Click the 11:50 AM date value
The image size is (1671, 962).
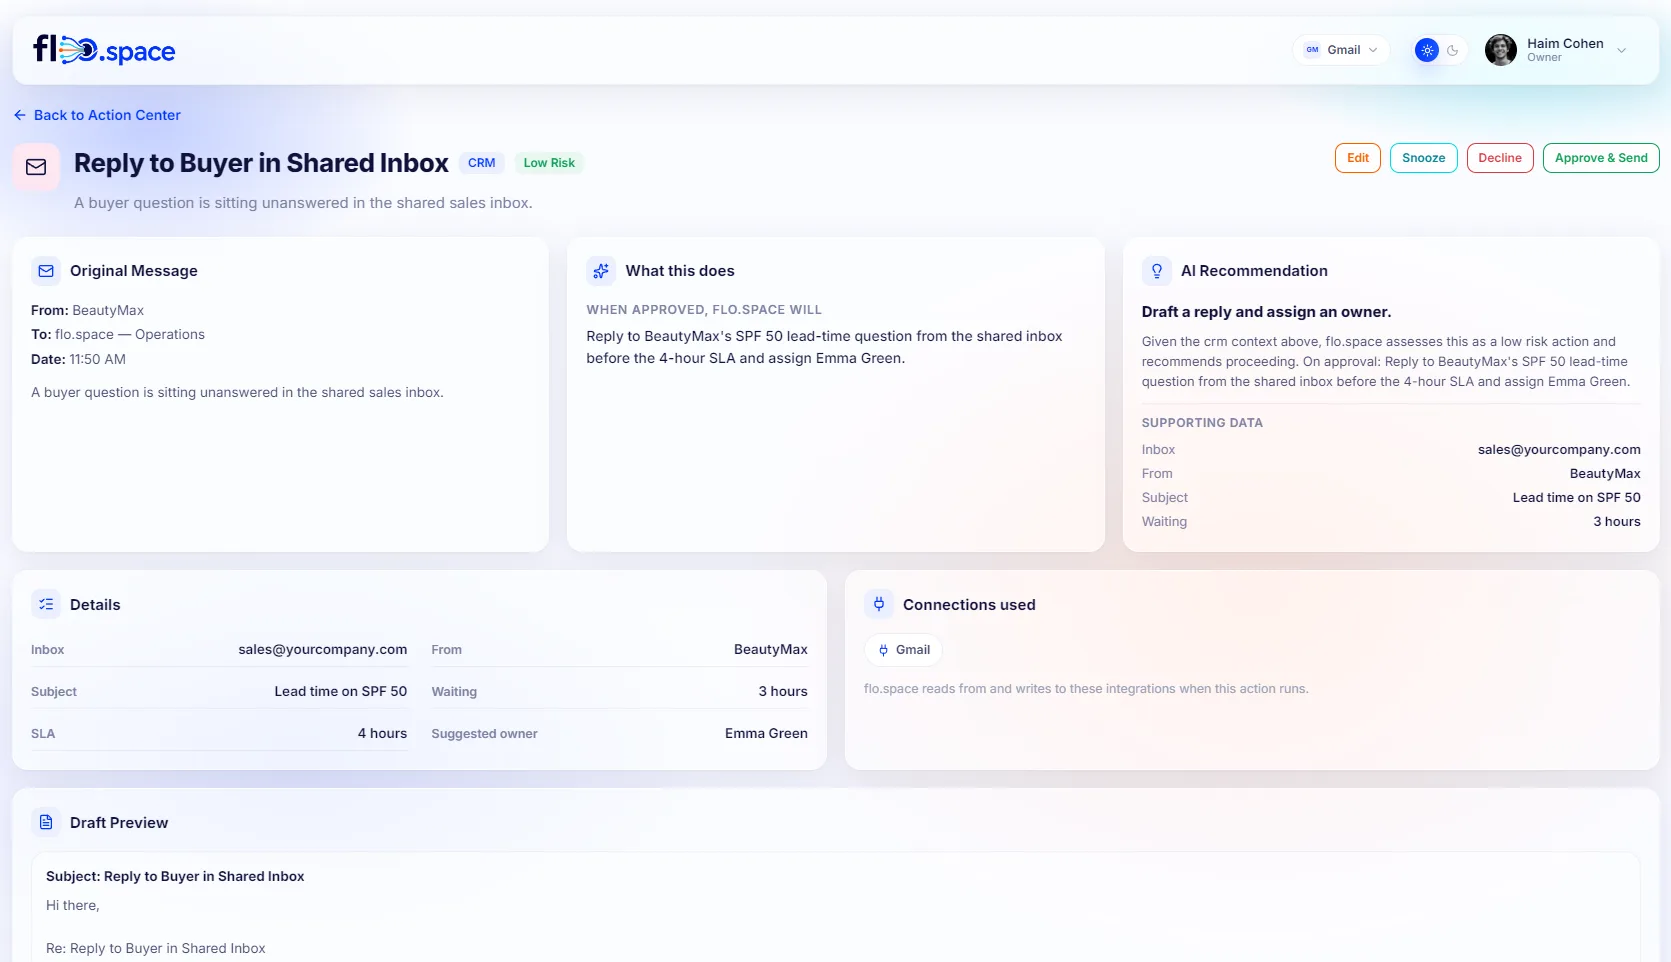click(x=98, y=359)
